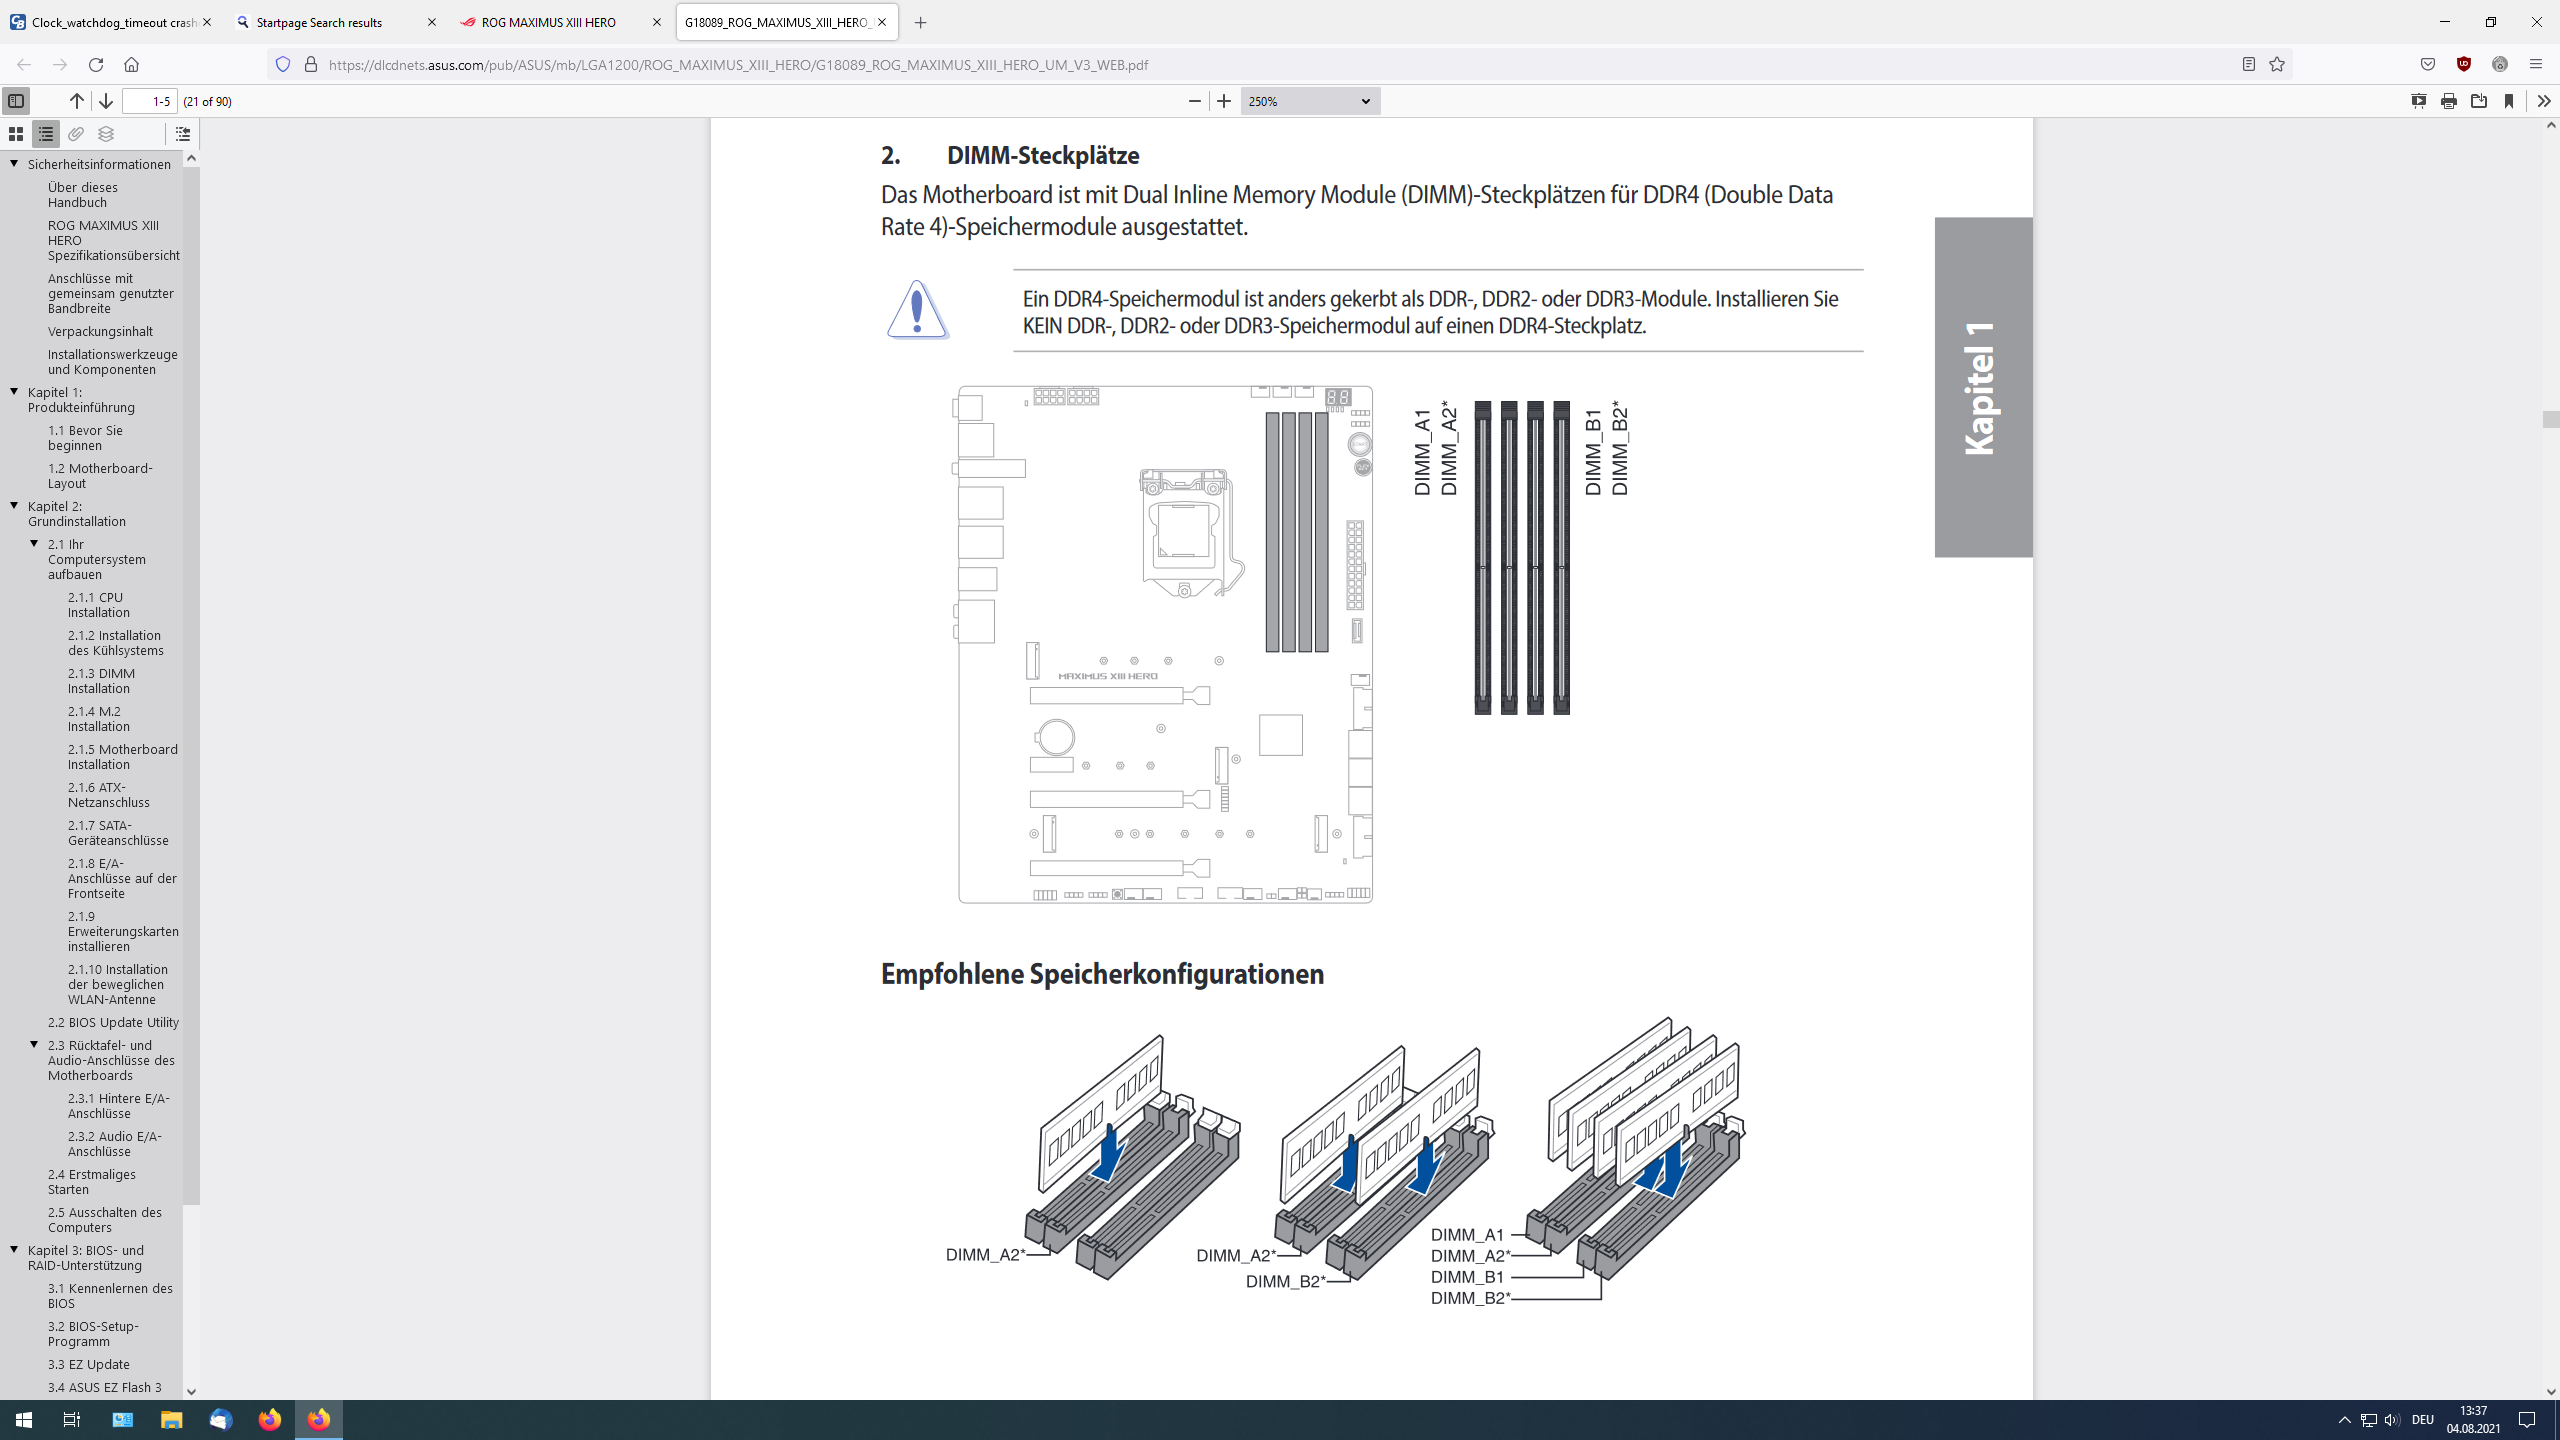Click the zoom in plus button
2560x1440 pixels.
1225,100
